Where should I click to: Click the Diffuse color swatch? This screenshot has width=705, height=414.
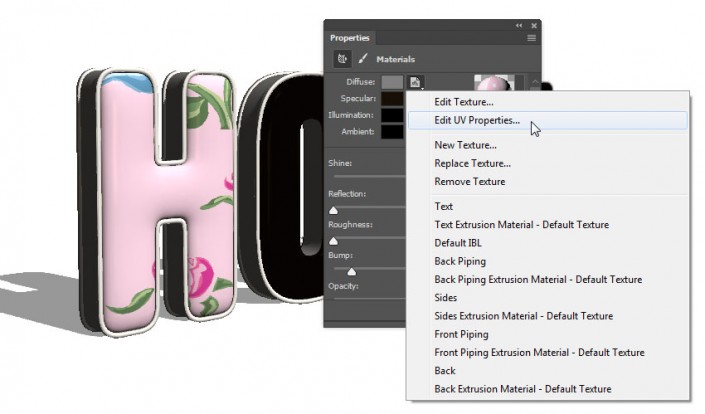392,82
